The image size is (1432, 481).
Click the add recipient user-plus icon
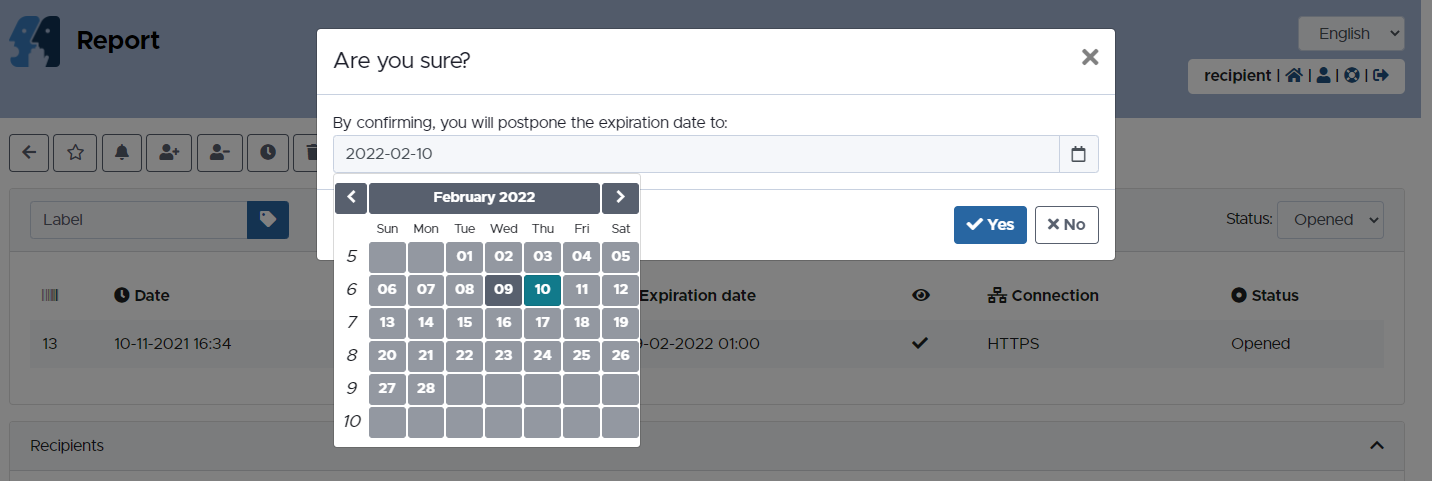169,152
